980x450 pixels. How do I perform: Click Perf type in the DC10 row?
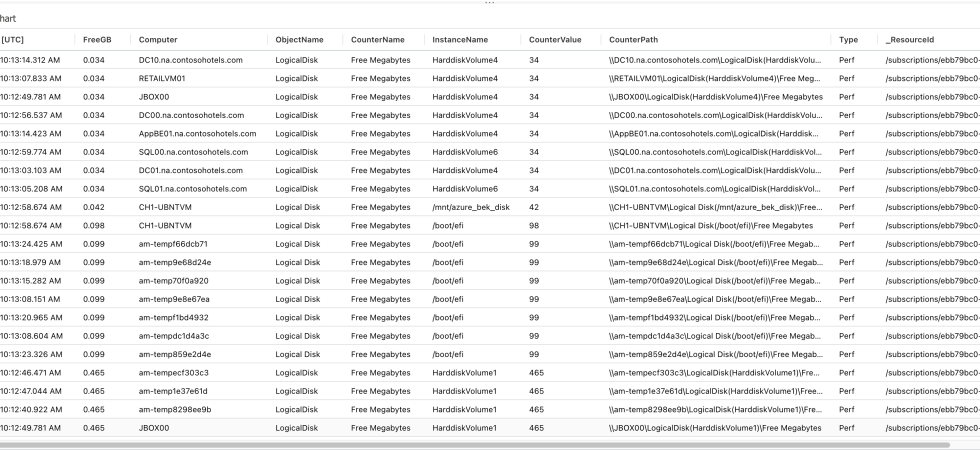(847, 60)
